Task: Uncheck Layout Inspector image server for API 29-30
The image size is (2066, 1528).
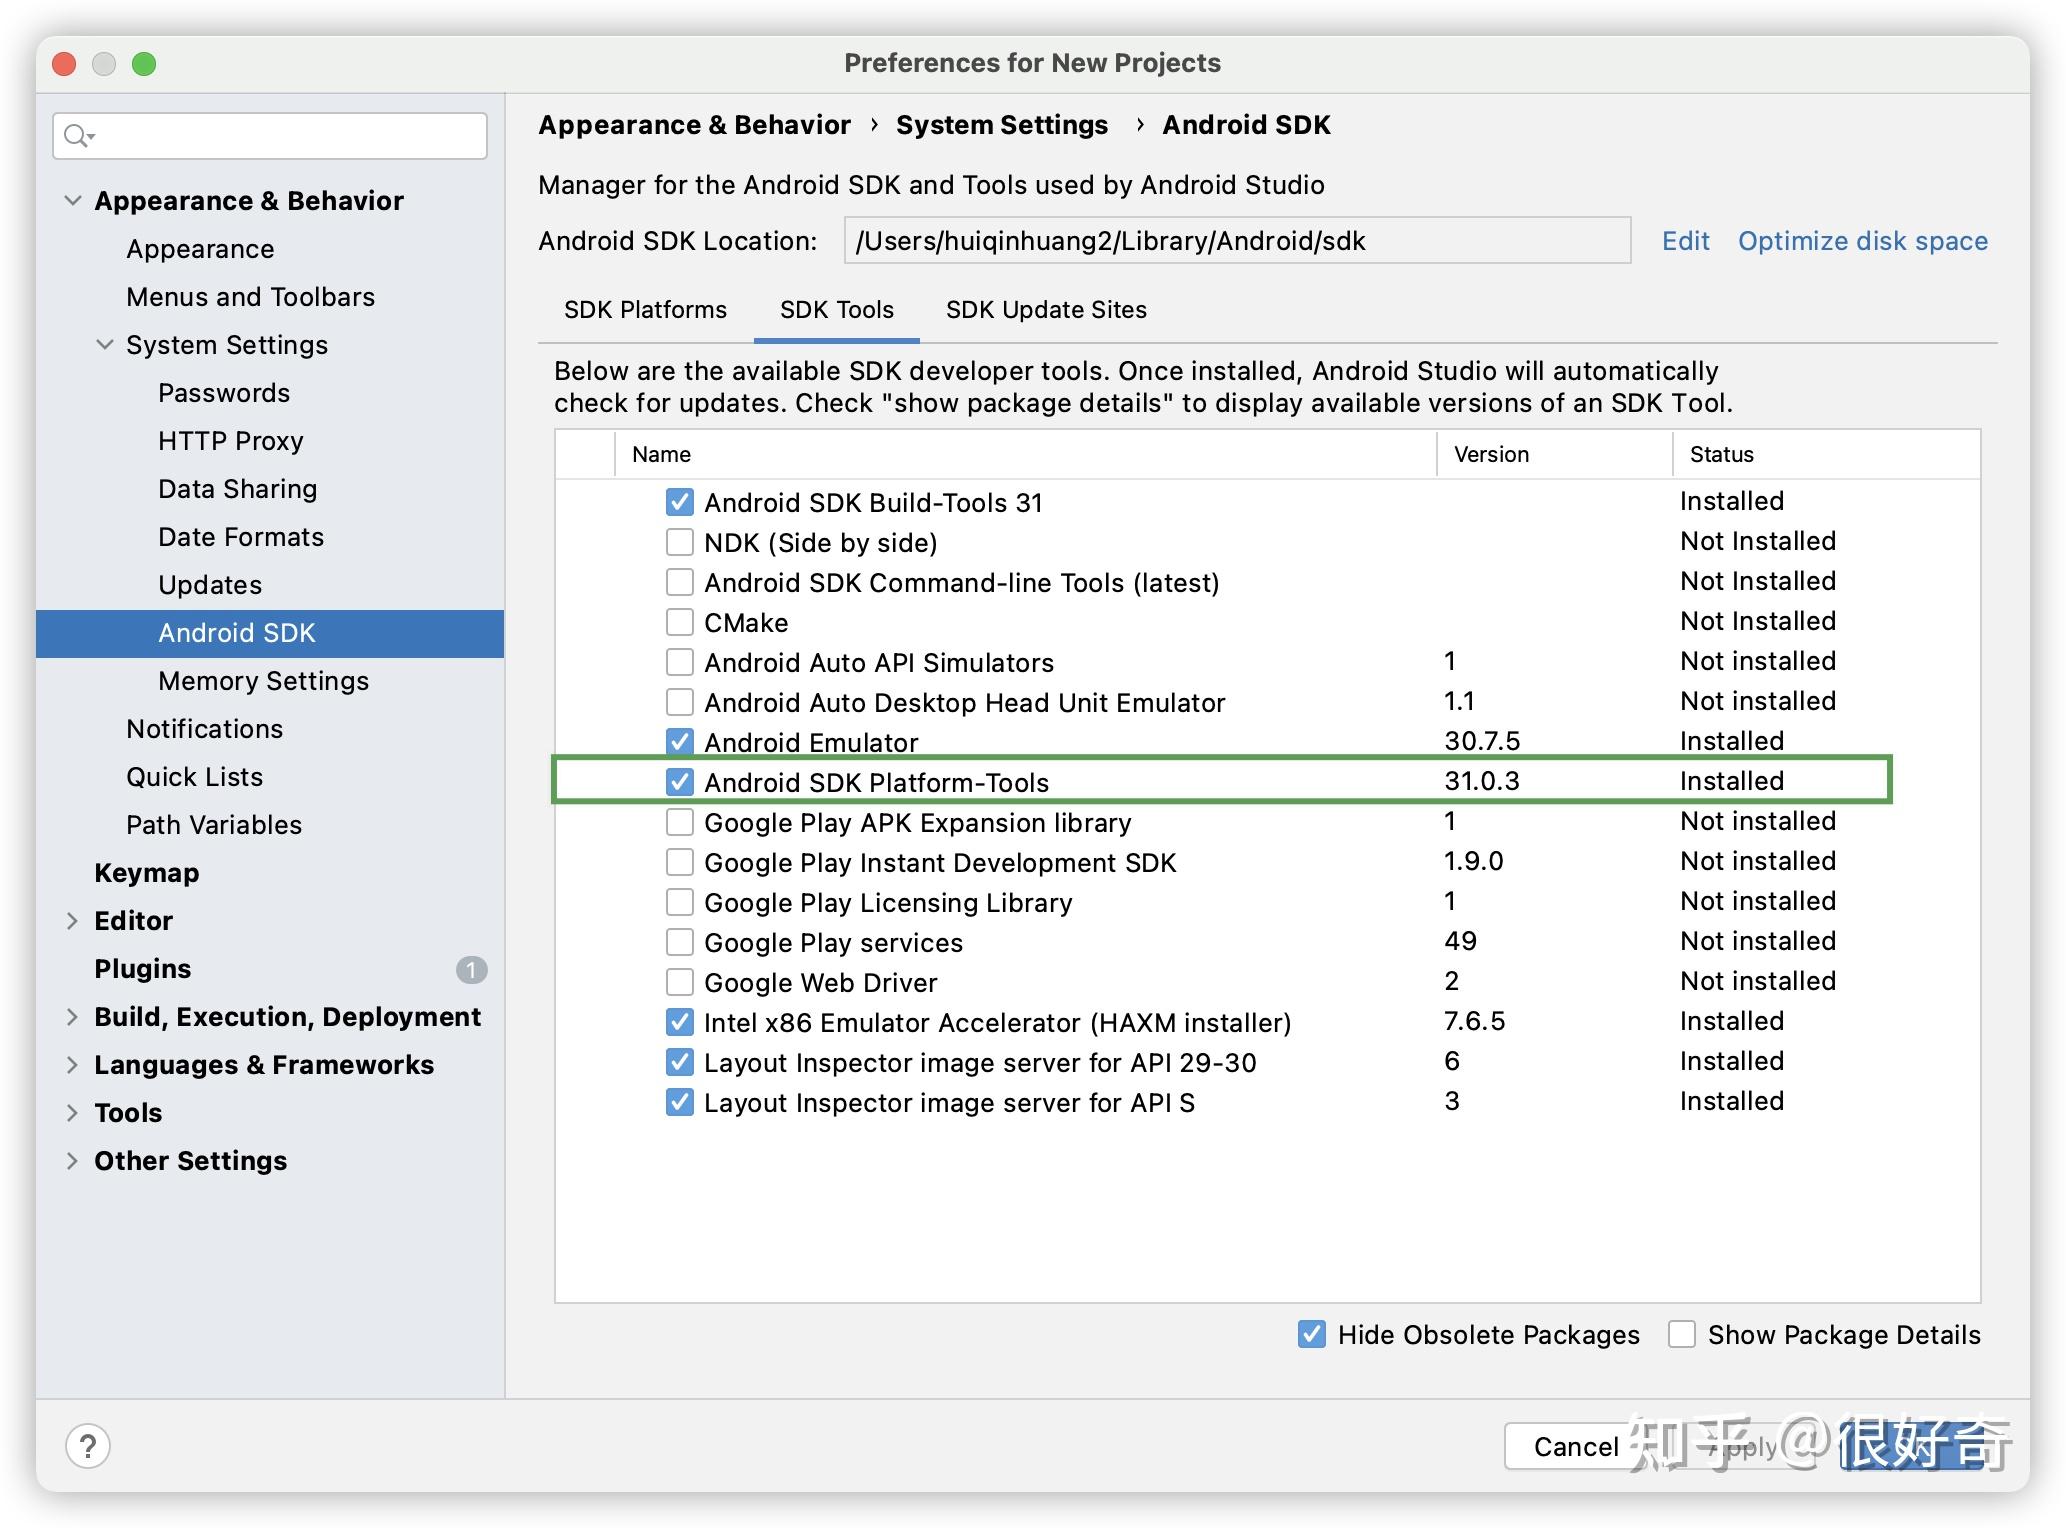Action: click(x=680, y=1062)
